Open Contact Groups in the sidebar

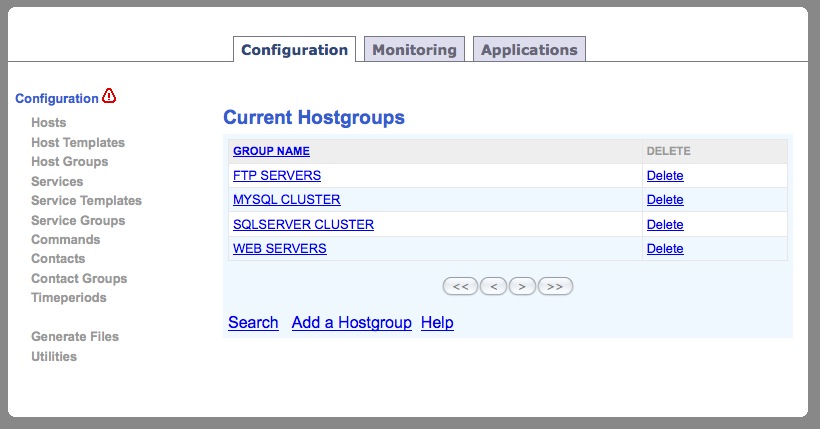coord(79,278)
